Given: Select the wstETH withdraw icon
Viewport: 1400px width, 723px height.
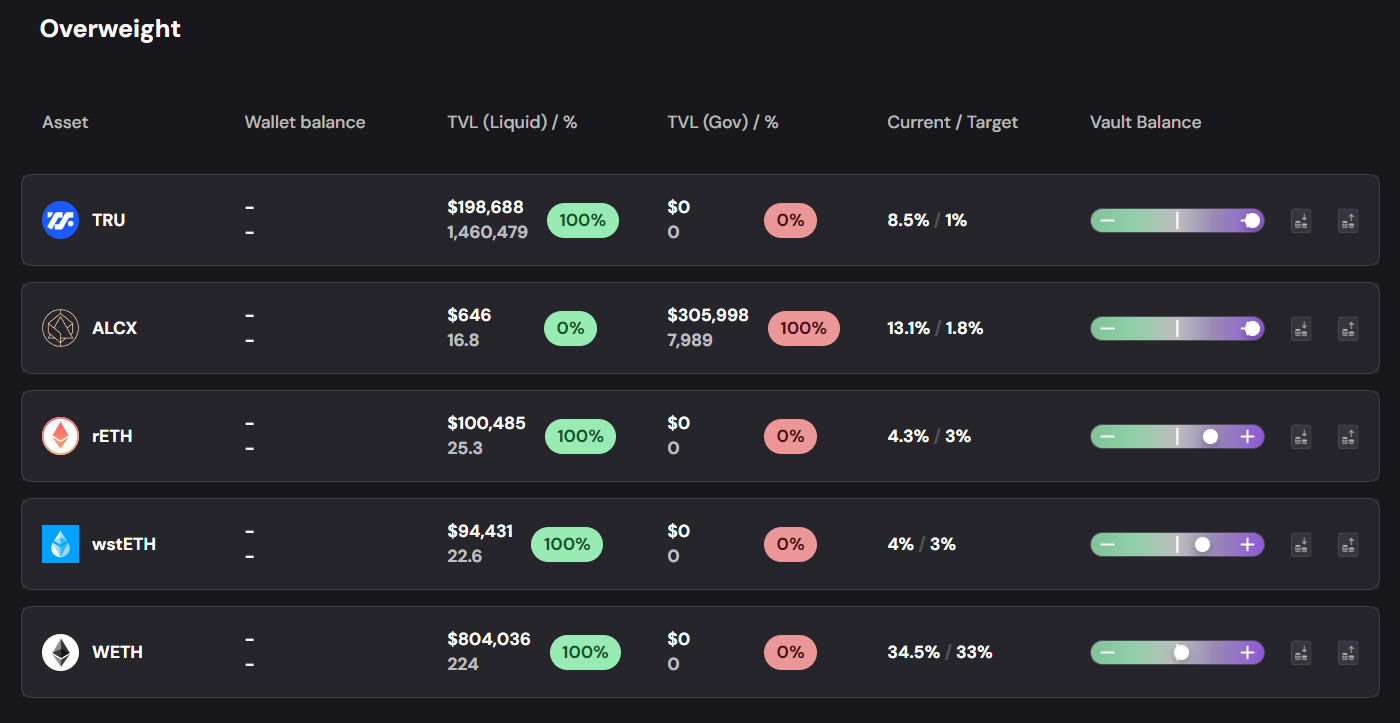Looking at the screenshot, I should click(1348, 544).
